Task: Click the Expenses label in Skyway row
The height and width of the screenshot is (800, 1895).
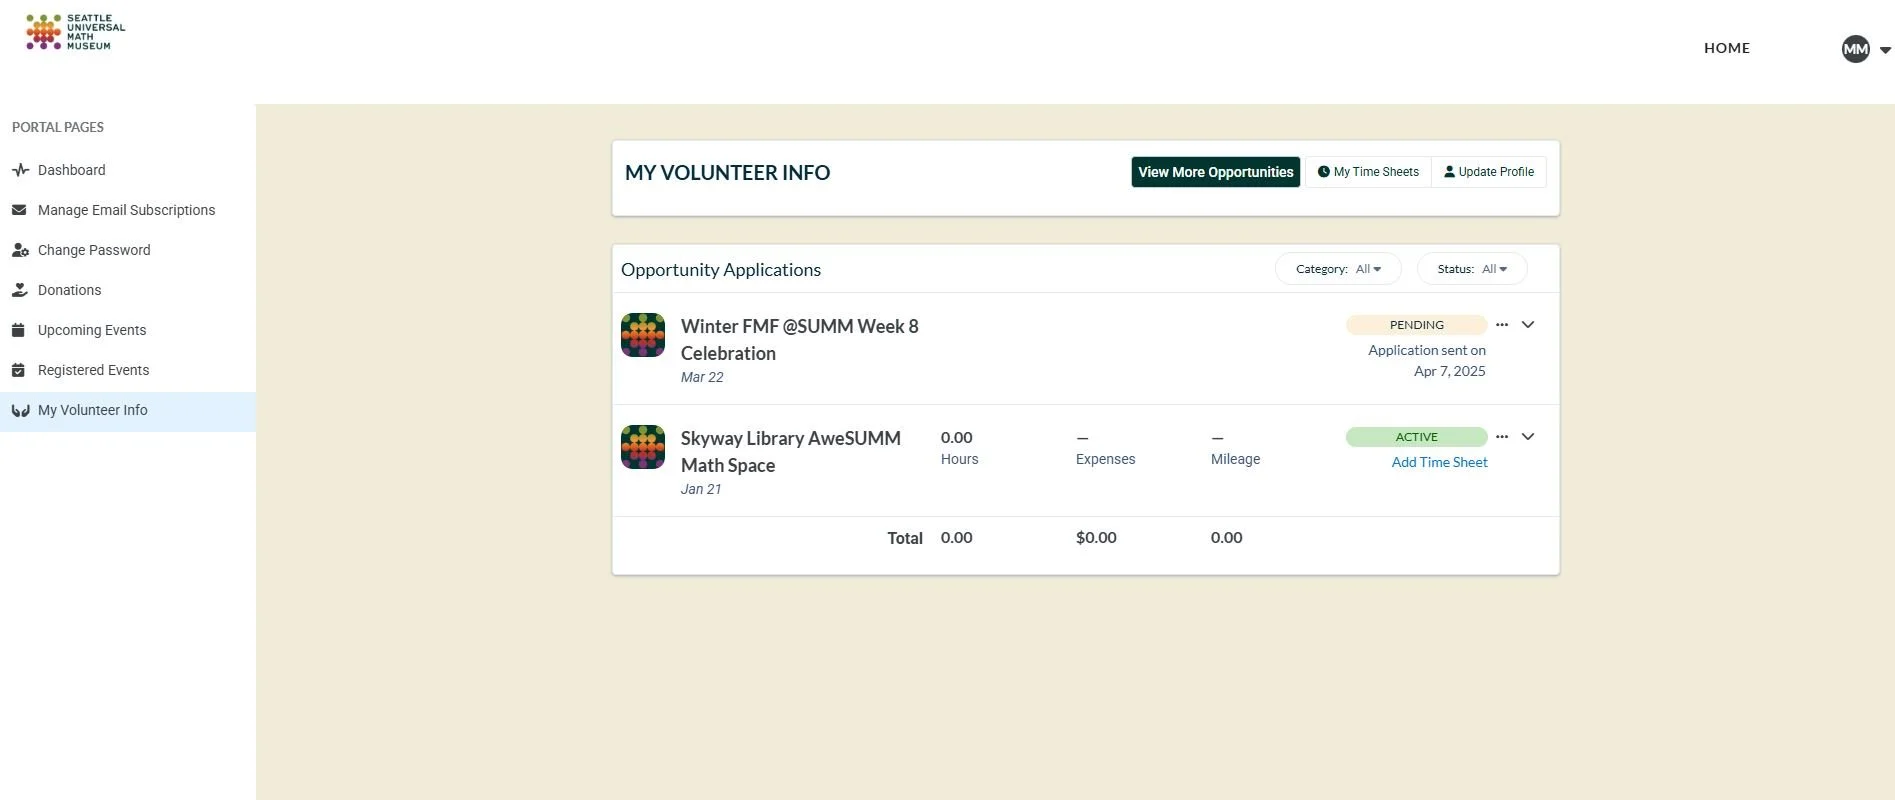Action: pyautogui.click(x=1105, y=459)
